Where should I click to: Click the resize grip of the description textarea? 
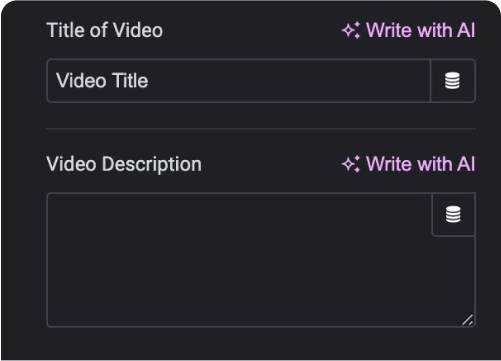(x=468, y=320)
